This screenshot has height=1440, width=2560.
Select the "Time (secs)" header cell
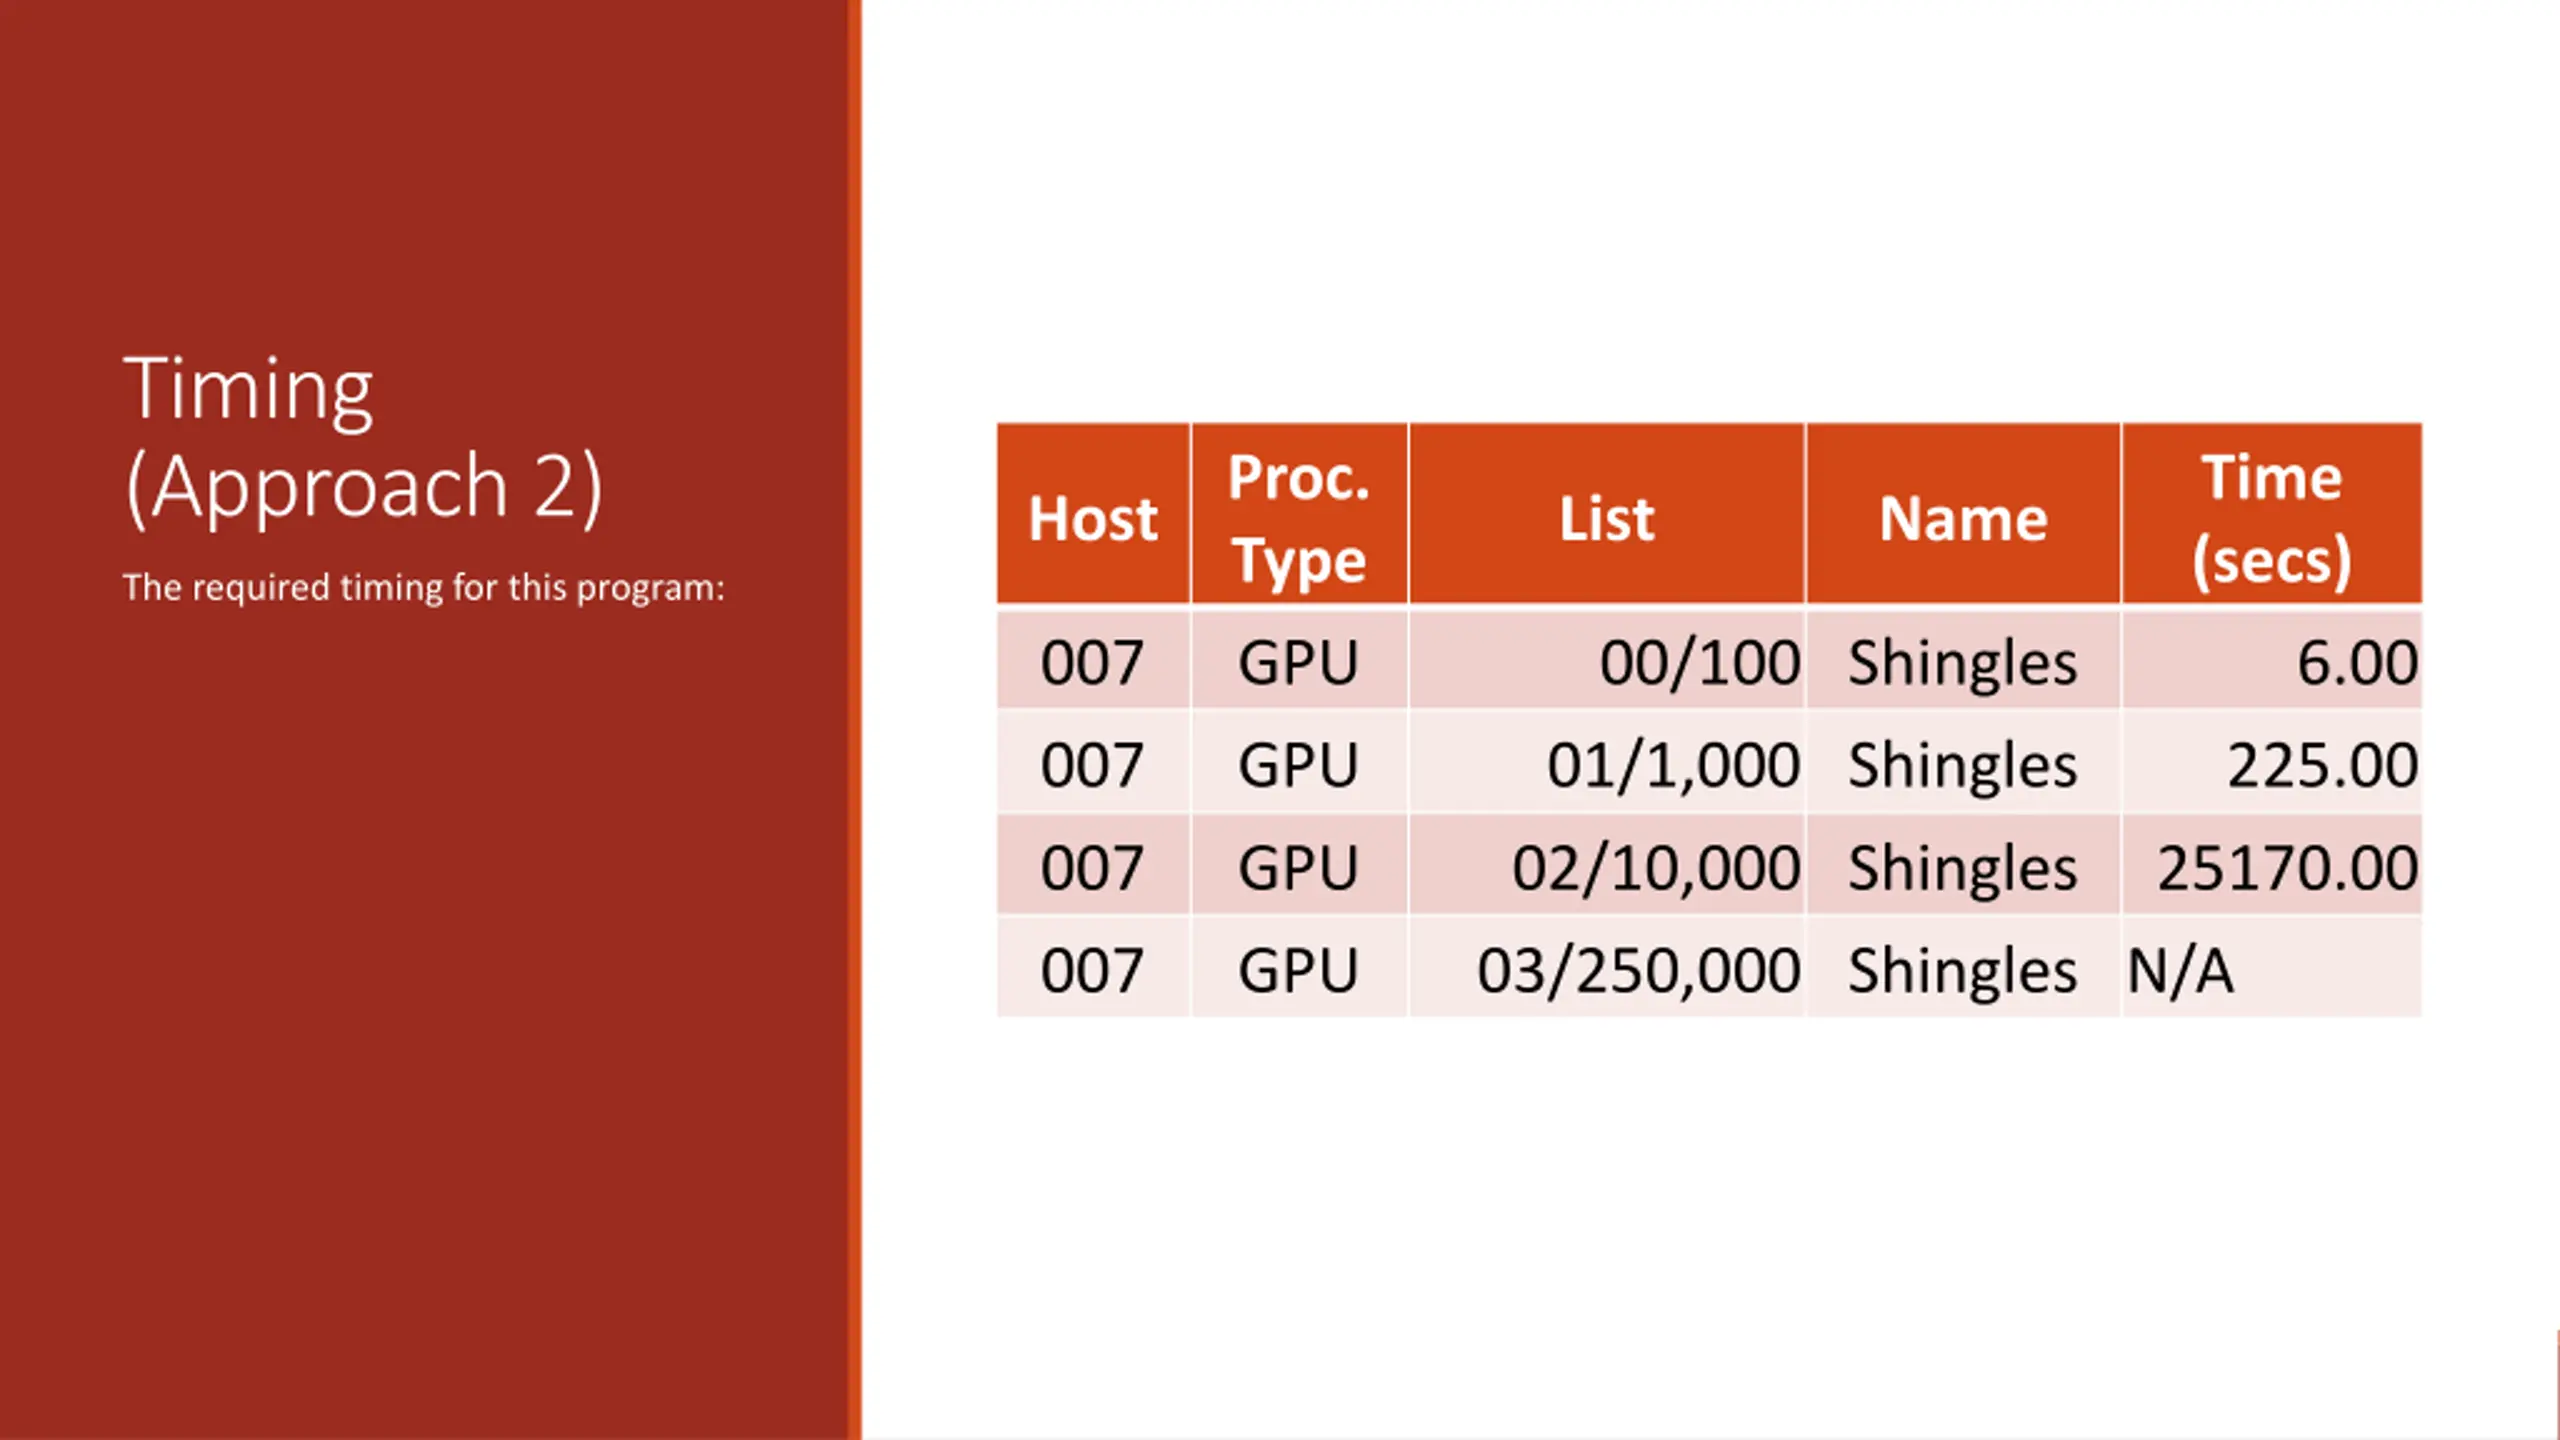click(2271, 517)
